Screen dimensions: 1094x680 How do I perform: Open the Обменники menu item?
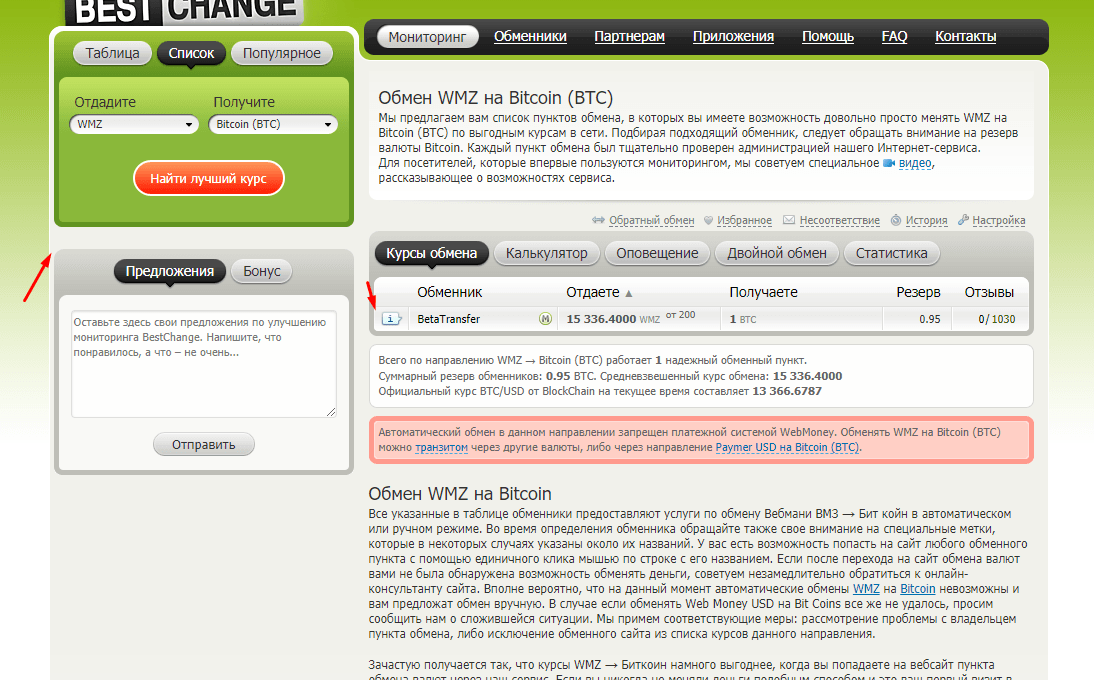point(530,37)
